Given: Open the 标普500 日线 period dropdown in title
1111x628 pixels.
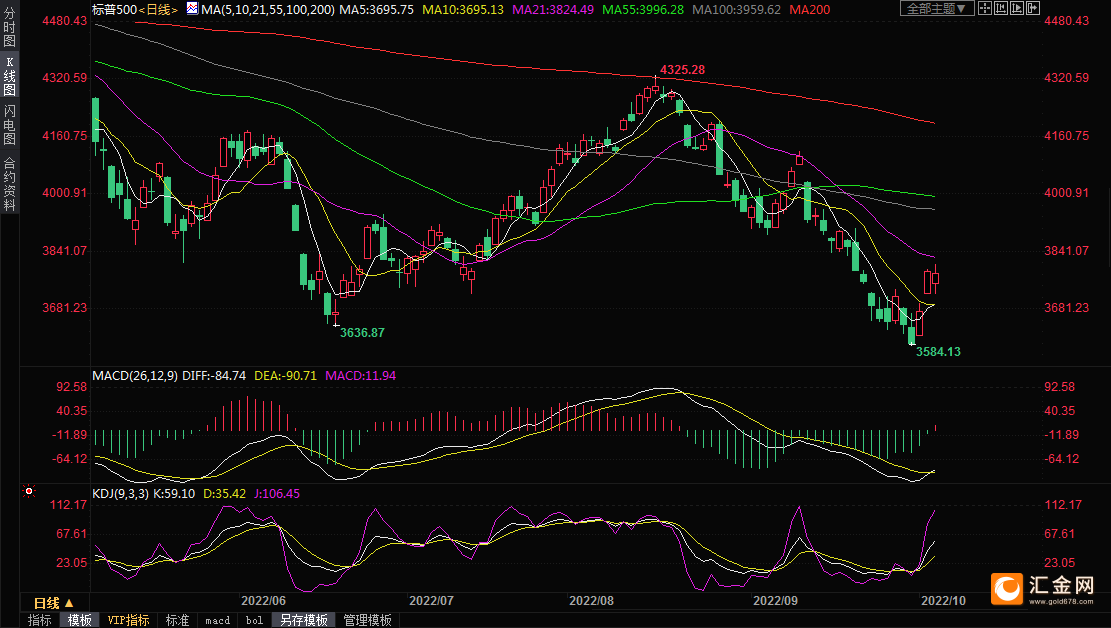Looking at the screenshot, I should (158, 9).
